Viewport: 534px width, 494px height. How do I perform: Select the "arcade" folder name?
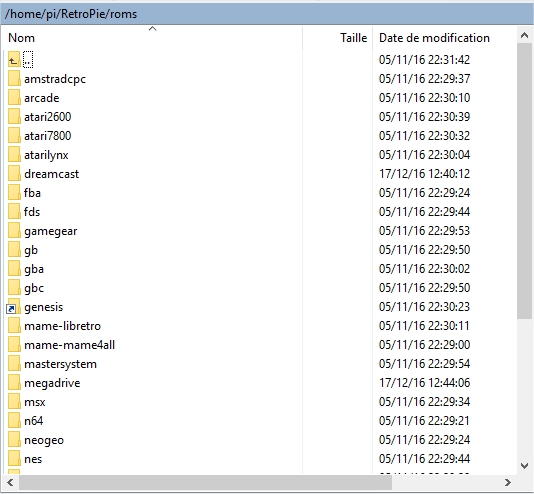42,98
